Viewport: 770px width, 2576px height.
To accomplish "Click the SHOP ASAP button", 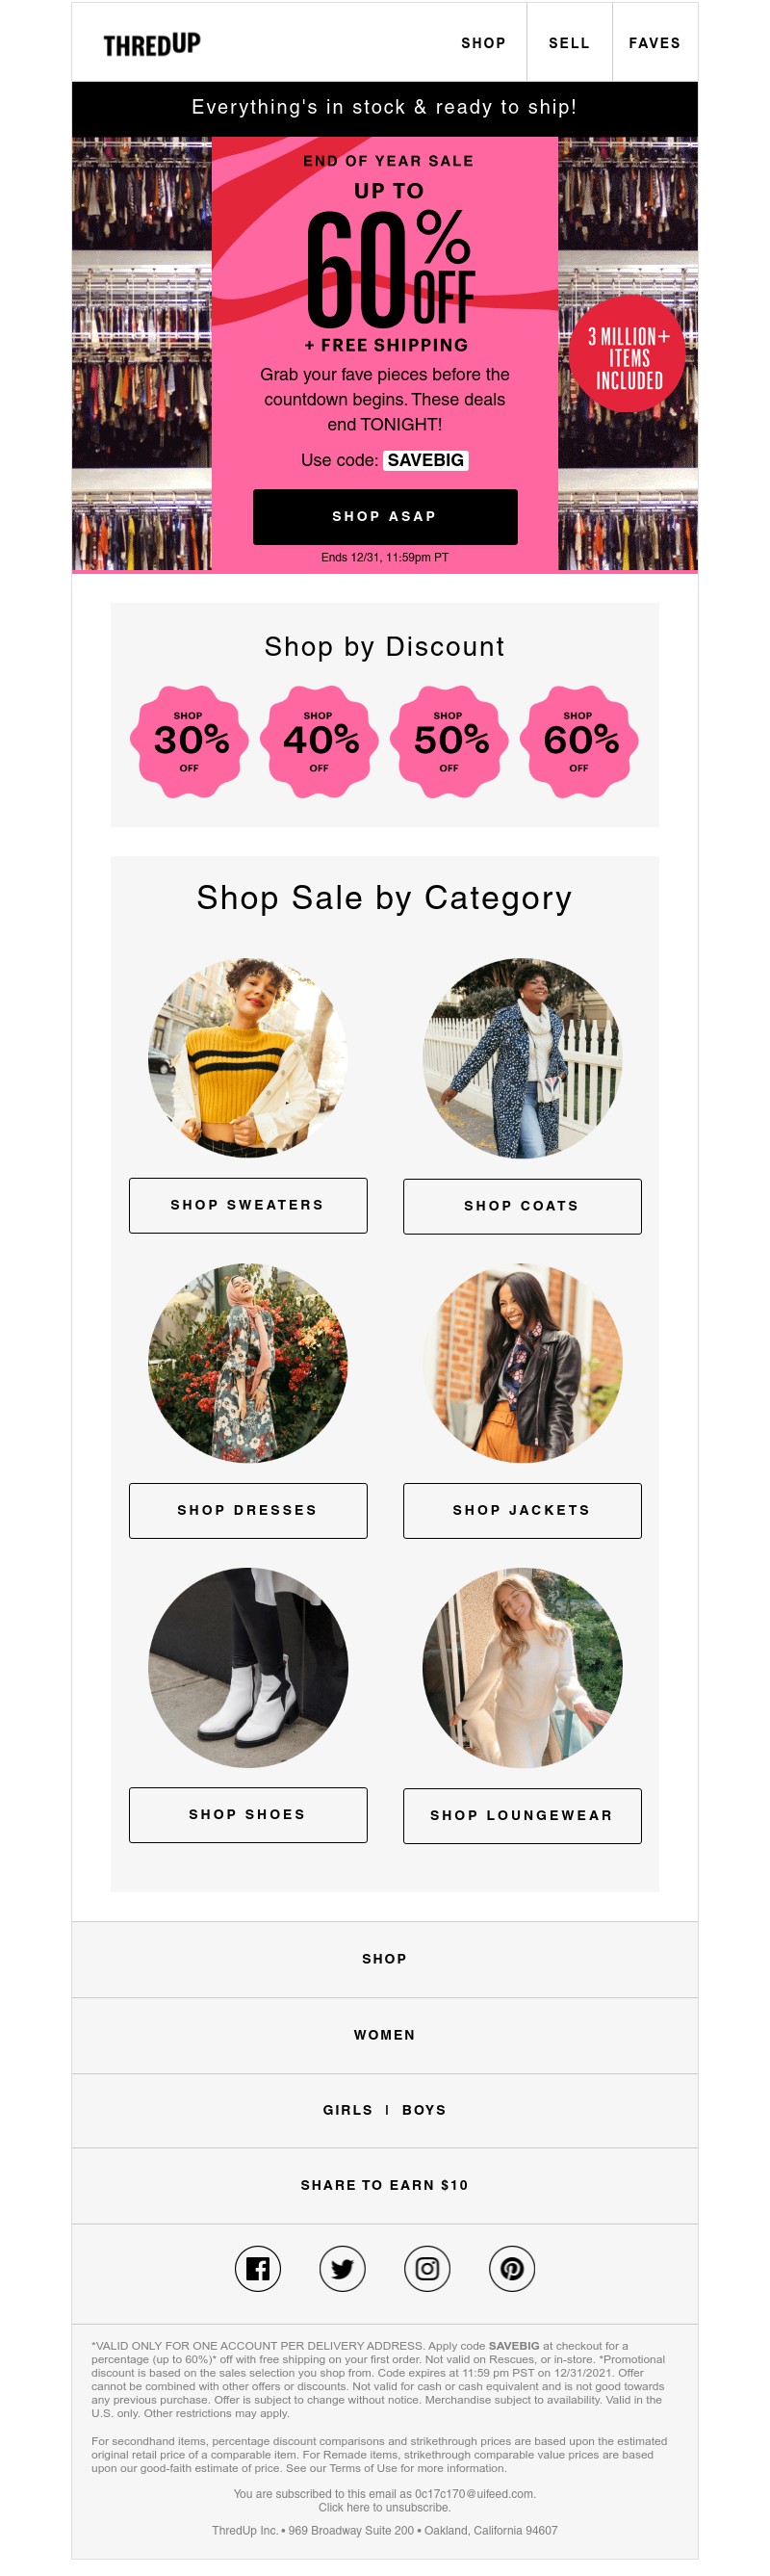I will click(385, 517).
